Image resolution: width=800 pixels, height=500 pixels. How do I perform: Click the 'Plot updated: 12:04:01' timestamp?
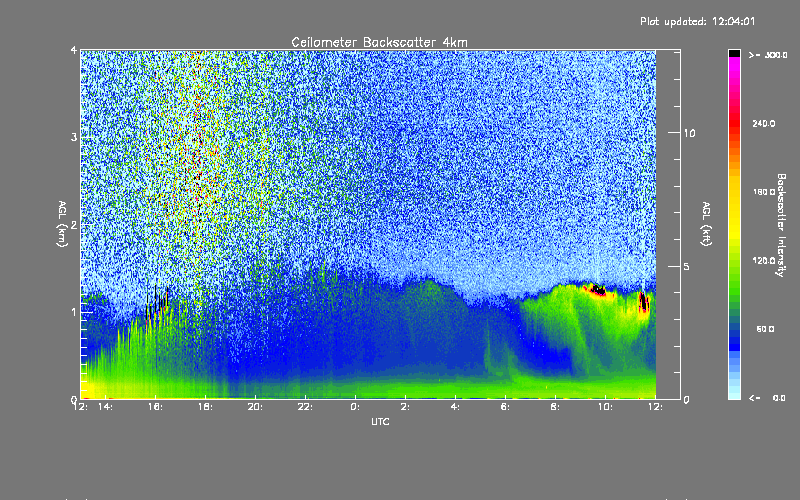[697, 21]
